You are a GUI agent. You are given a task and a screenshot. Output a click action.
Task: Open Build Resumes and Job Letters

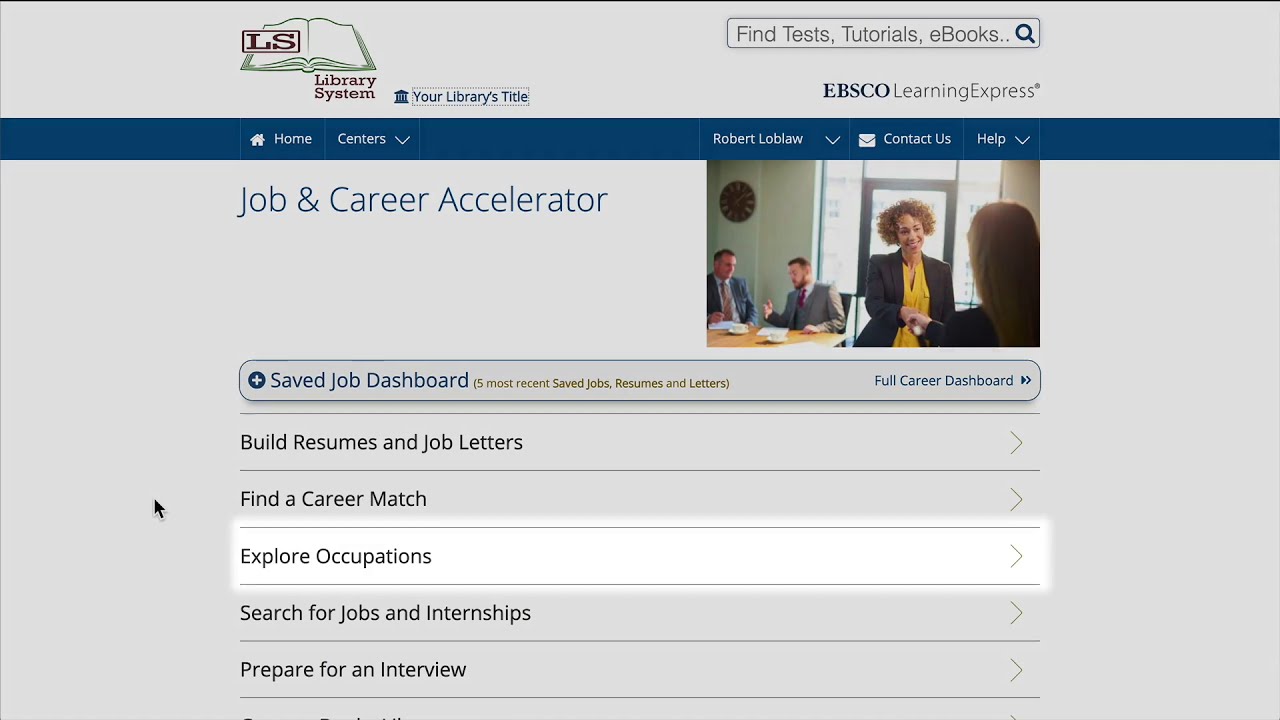point(640,442)
